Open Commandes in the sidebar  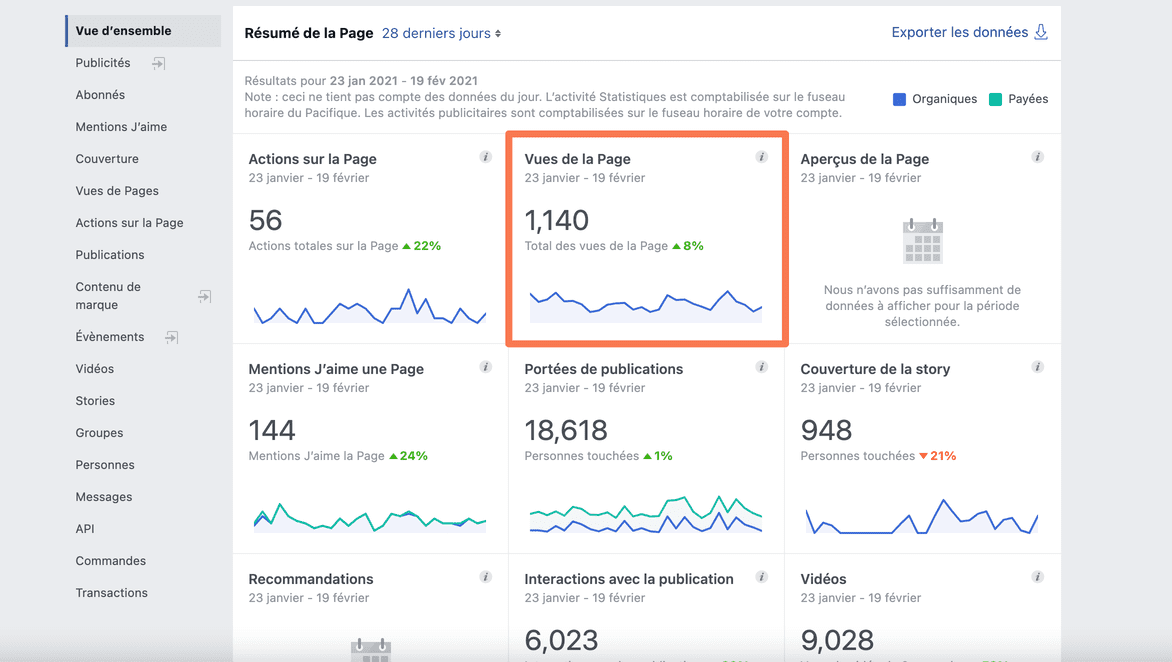(111, 561)
